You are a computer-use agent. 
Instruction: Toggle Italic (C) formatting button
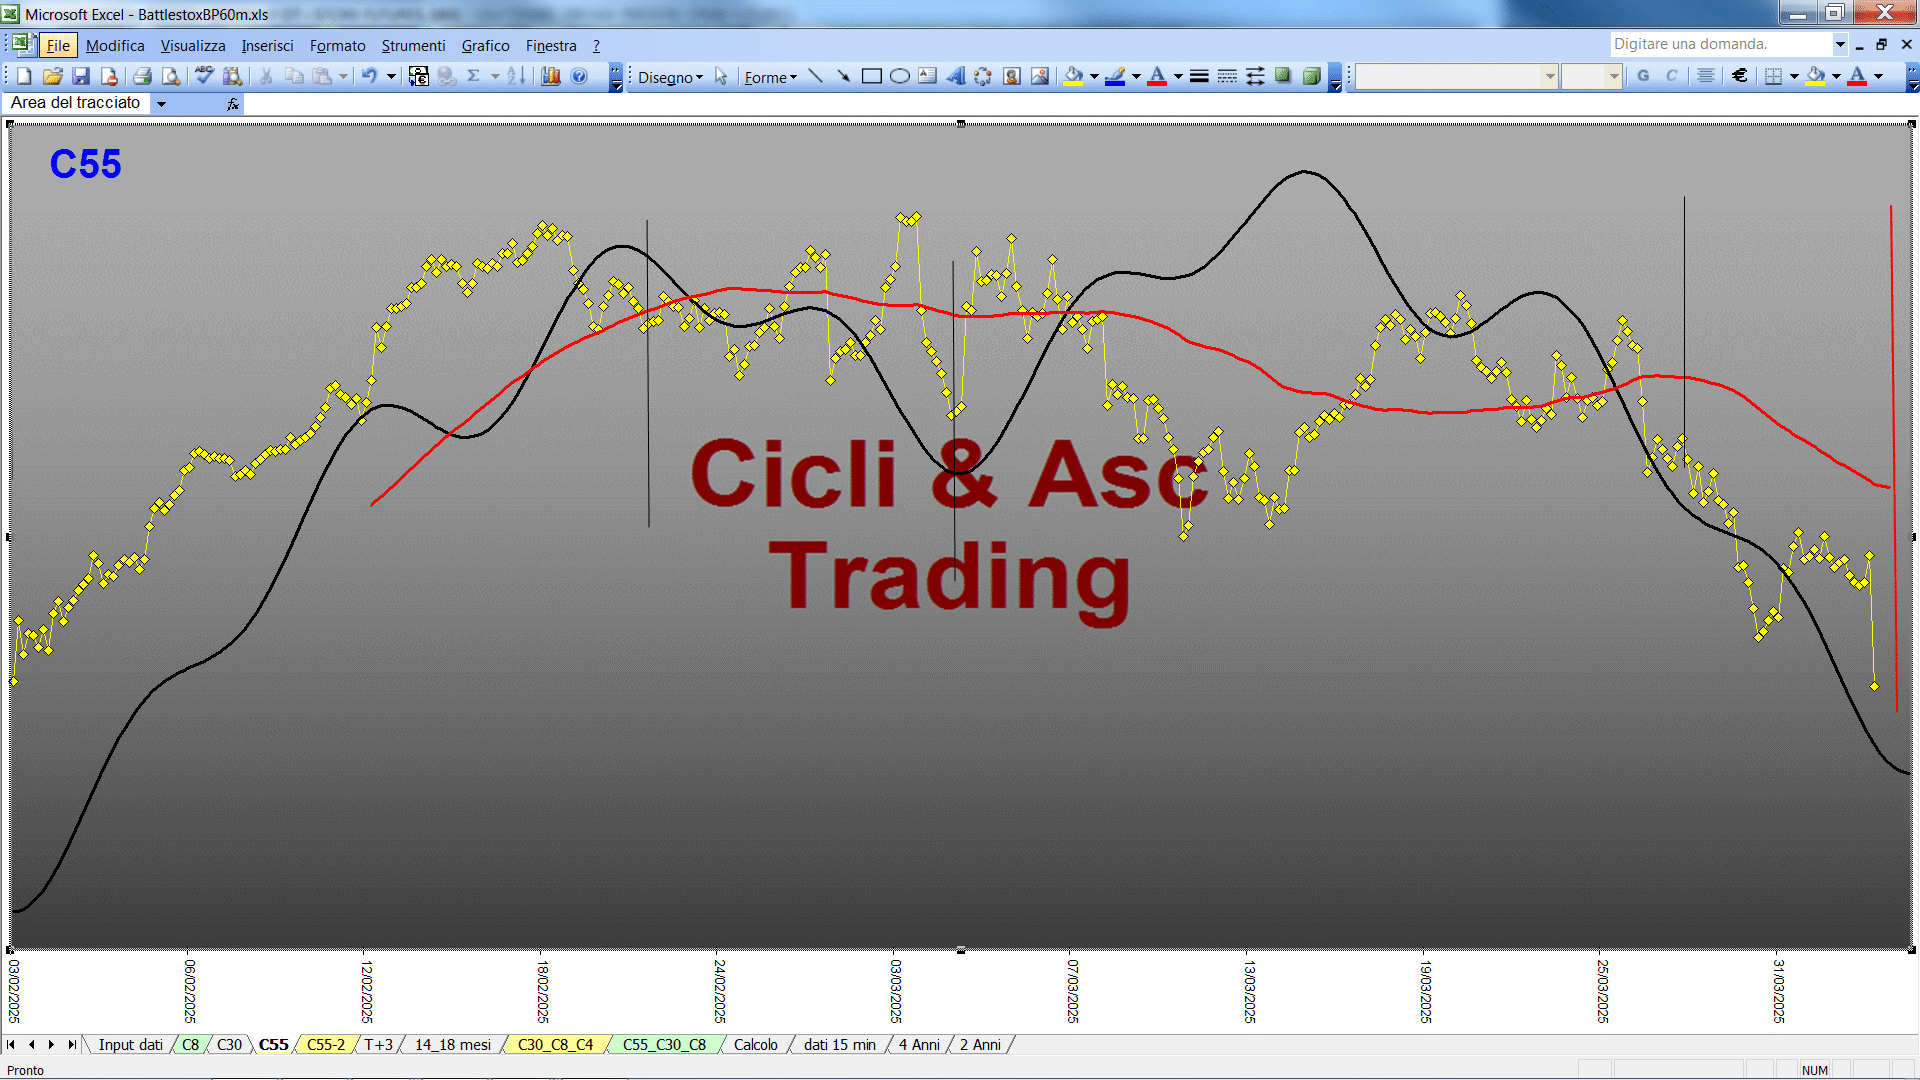coord(1671,76)
